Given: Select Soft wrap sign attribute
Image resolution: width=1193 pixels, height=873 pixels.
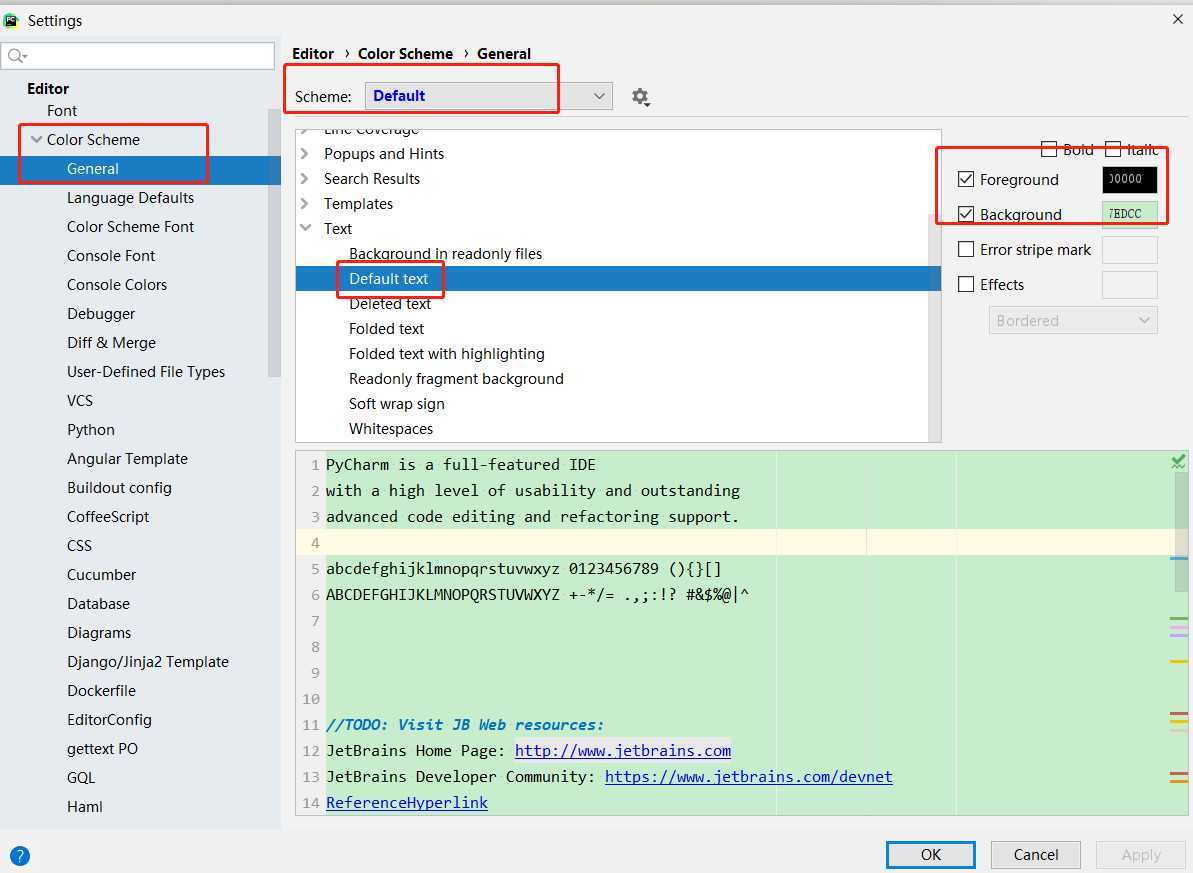Looking at the screenshot, I should (396, 404).
